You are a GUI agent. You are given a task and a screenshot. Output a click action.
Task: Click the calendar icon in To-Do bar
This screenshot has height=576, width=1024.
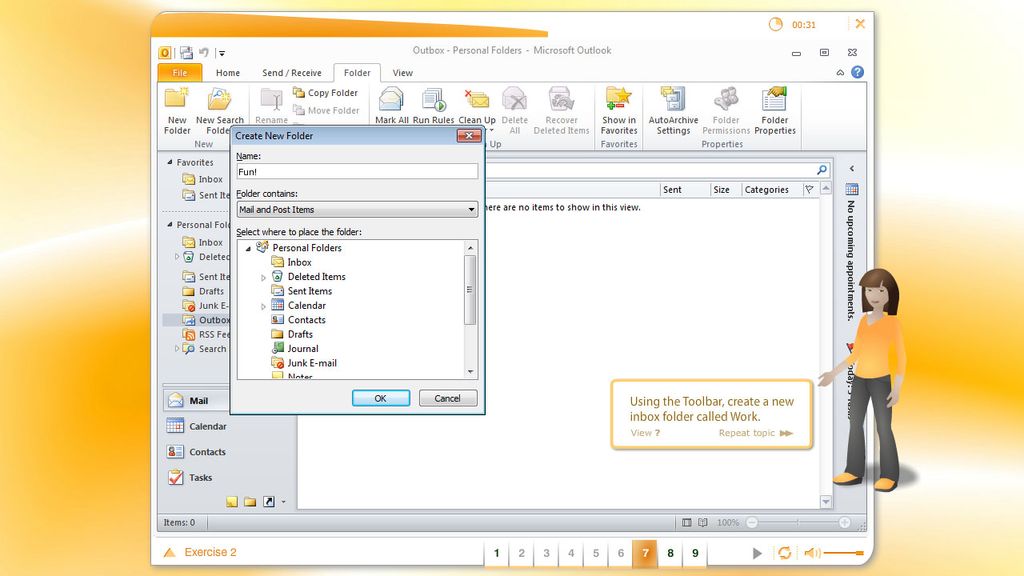pos(852,189)
